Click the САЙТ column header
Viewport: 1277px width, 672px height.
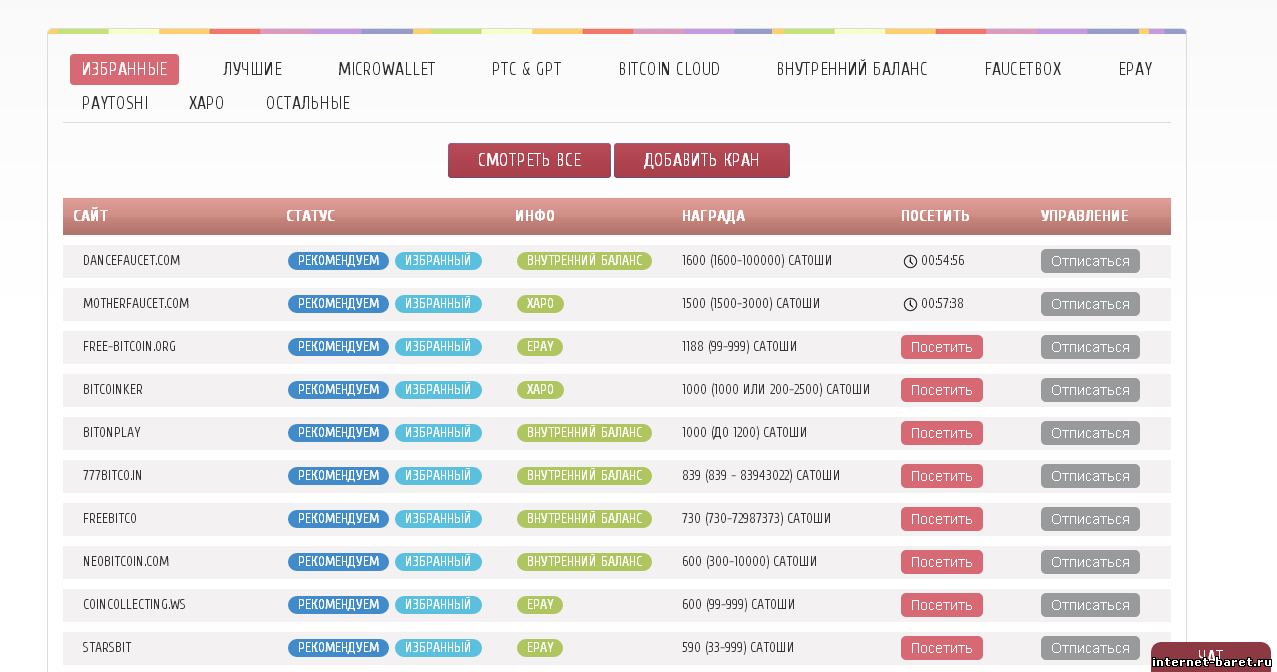[90, 216]
